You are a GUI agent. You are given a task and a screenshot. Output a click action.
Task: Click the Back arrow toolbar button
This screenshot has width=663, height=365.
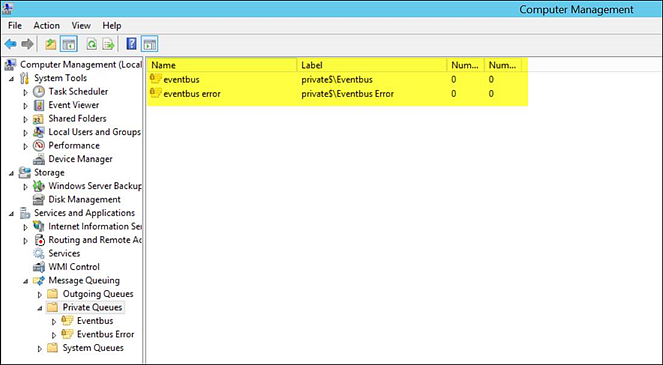[x=11, y=44]
